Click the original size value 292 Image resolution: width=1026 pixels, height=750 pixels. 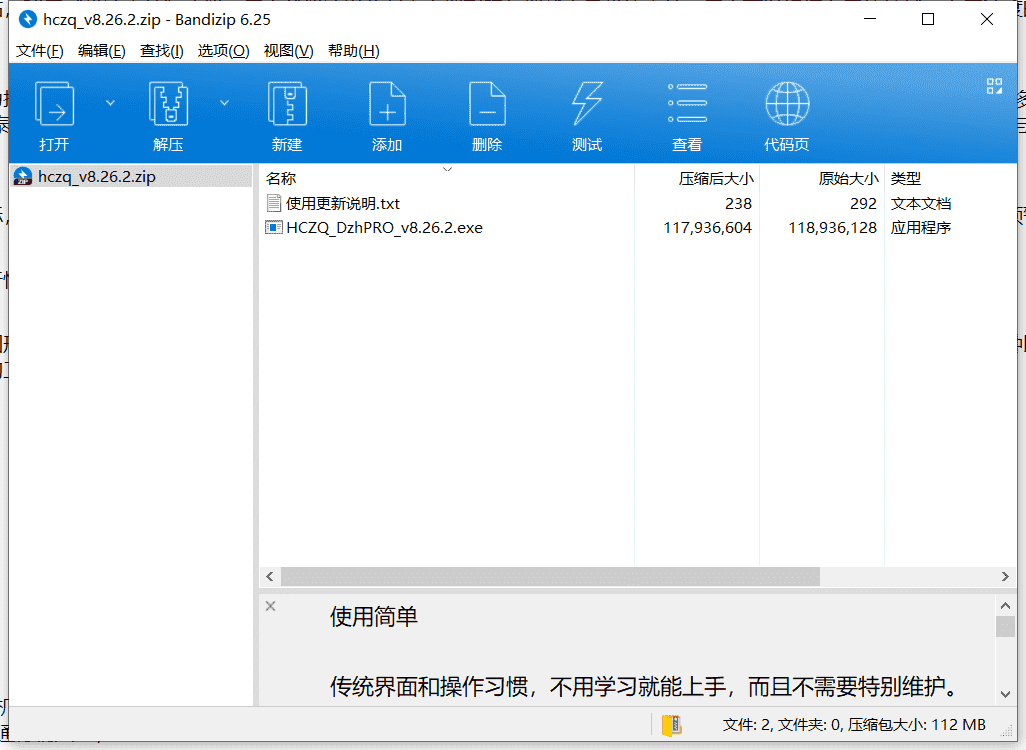click(x=863, y=204)
